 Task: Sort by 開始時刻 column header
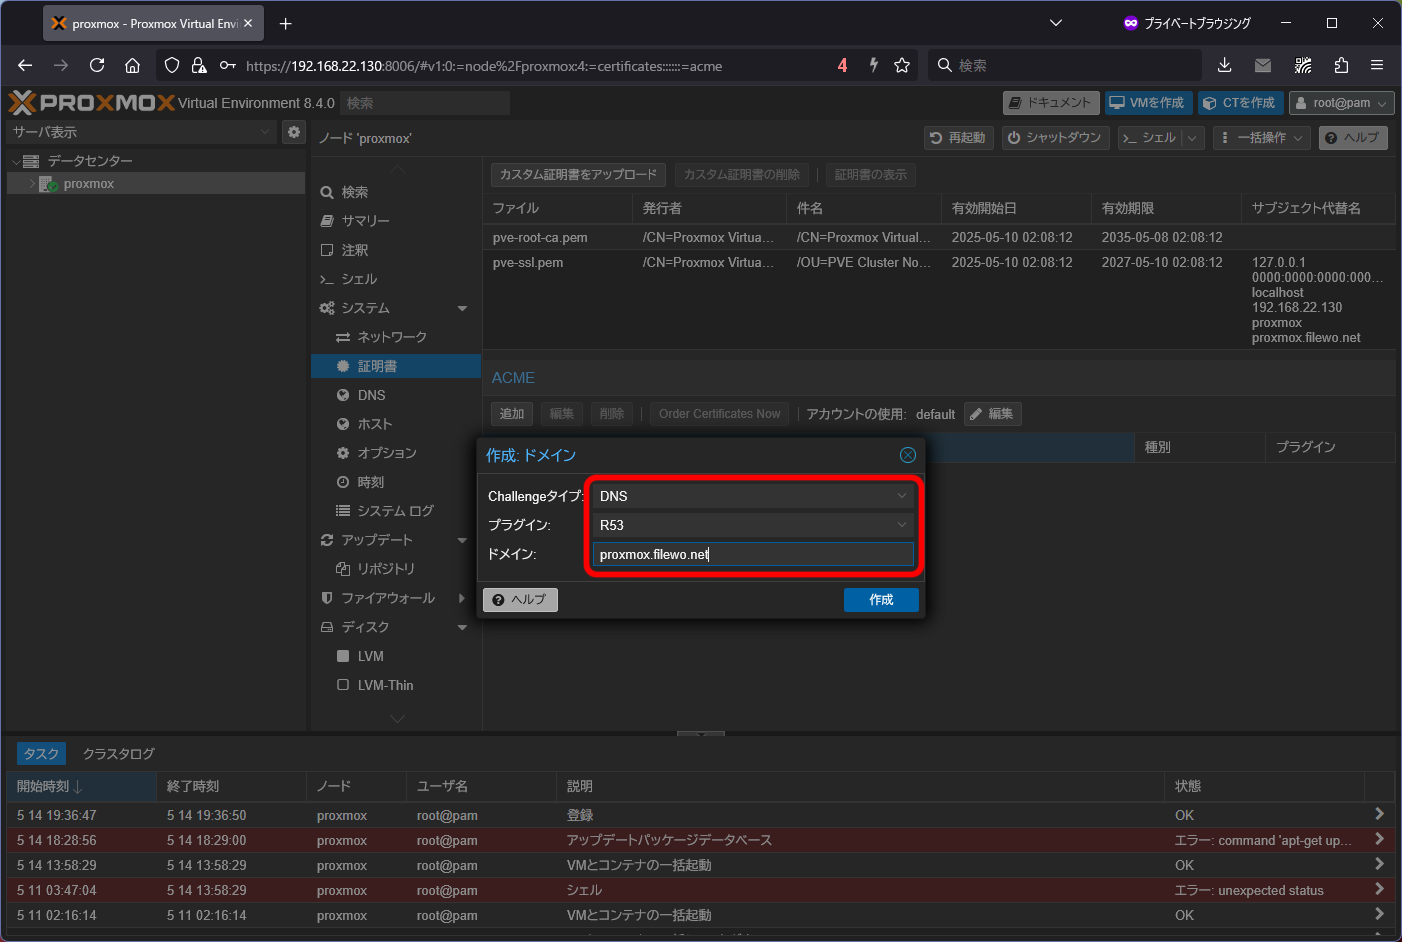click(x=81, y=786)
